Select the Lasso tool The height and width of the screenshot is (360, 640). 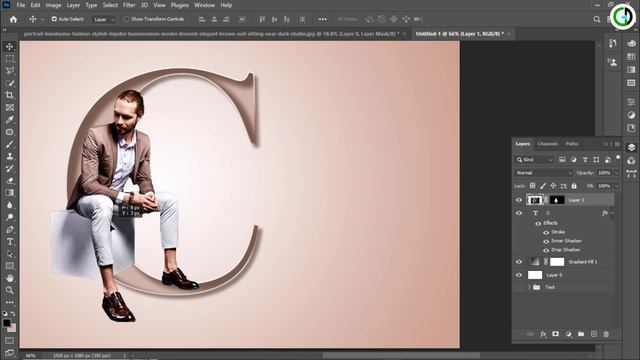pyautogui.click(x=9, y=71)
